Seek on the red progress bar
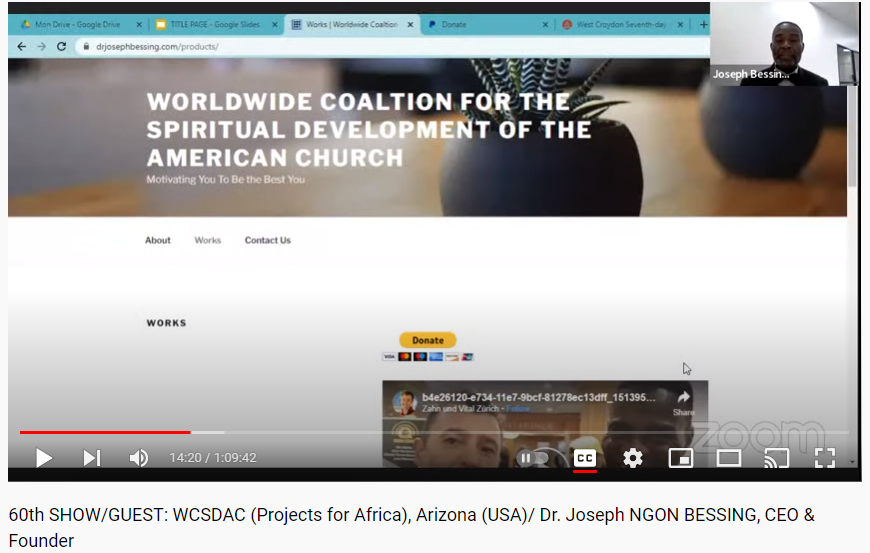The image size is (870, 553). coord(105,432)
